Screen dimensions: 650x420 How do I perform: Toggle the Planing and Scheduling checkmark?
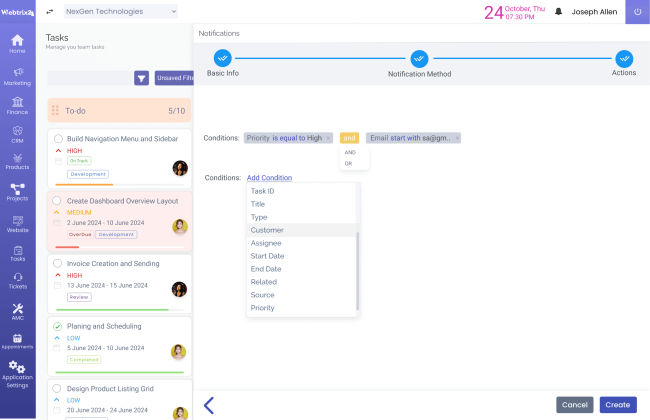pos(58,326)
